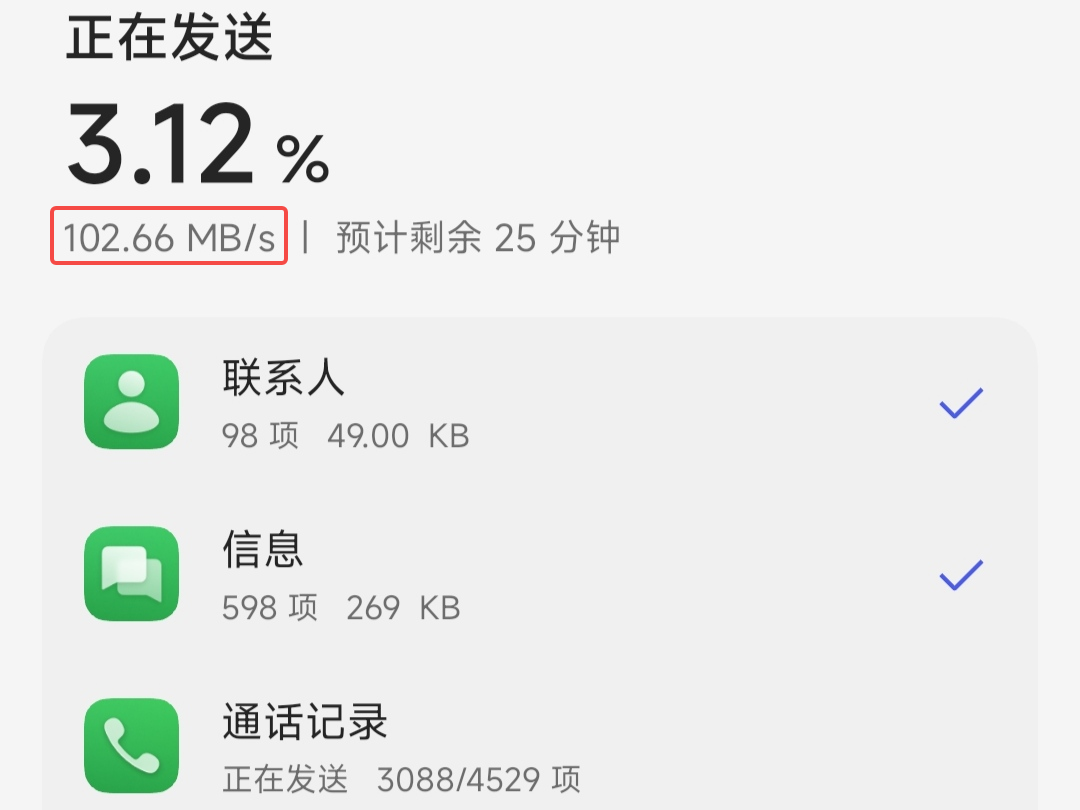This screenshot has width=1080, height=810.
Task: Click the blue checkmark beside 联系人
Action: (962, 403)
